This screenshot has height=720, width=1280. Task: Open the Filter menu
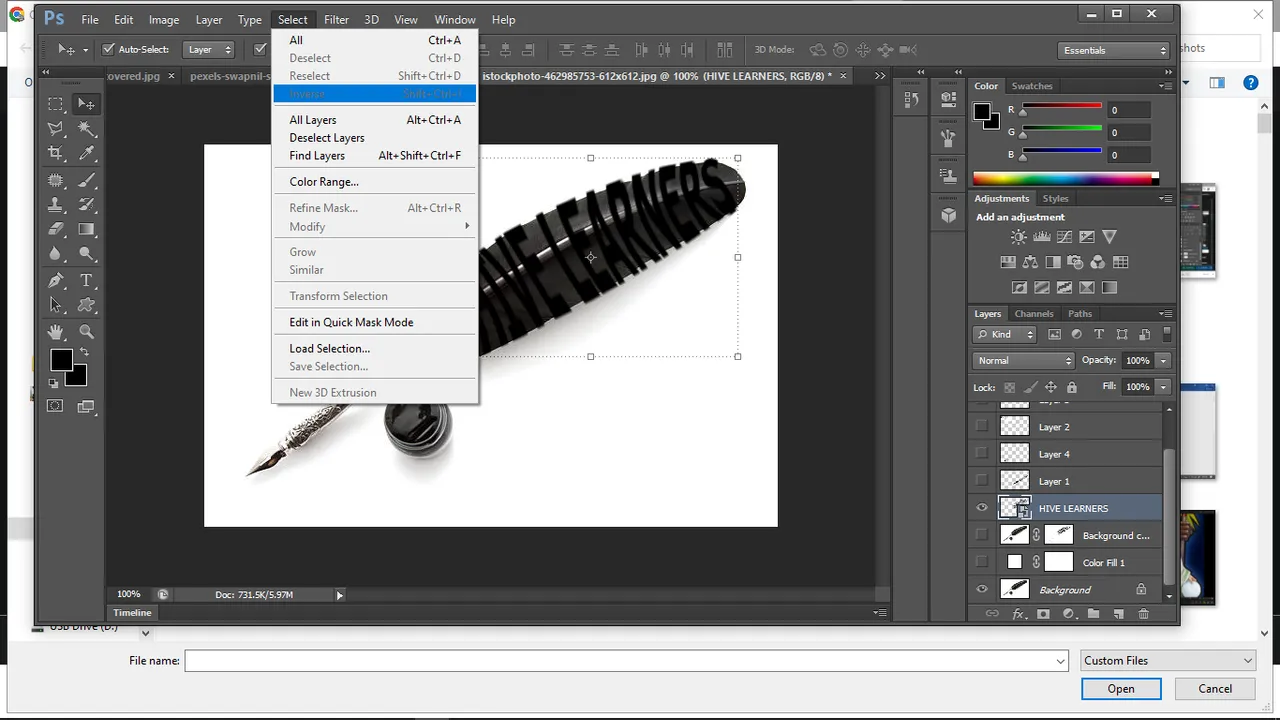[336, 19]
